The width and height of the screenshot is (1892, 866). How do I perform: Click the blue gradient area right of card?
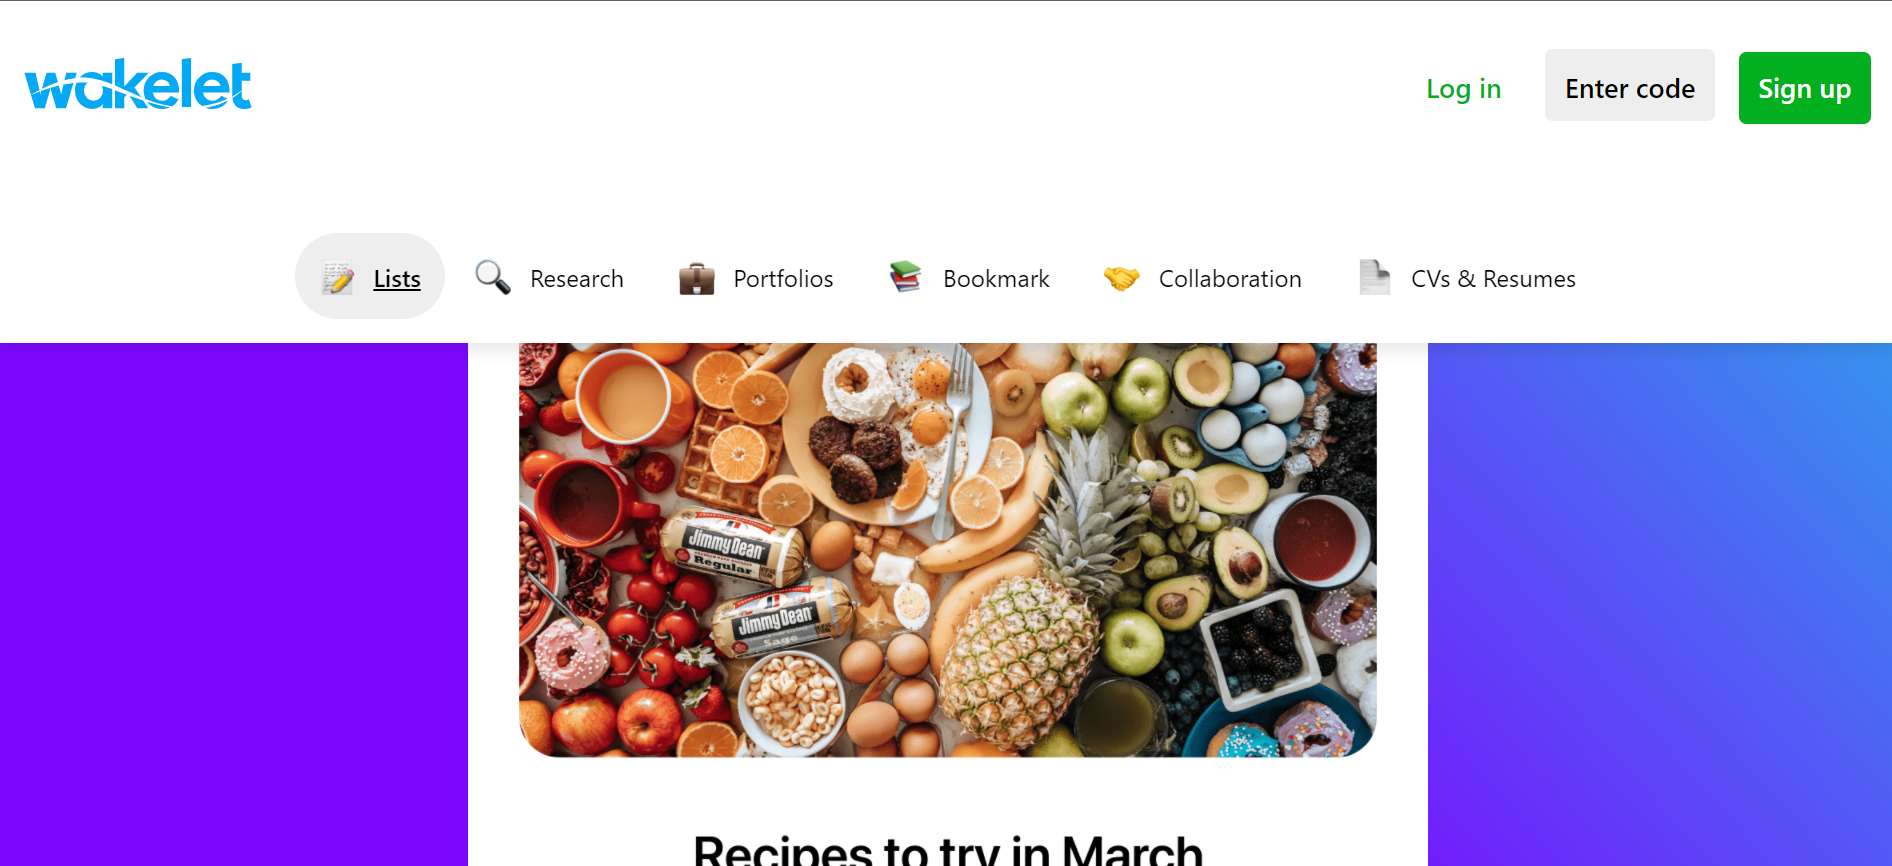pos(1660,604)
